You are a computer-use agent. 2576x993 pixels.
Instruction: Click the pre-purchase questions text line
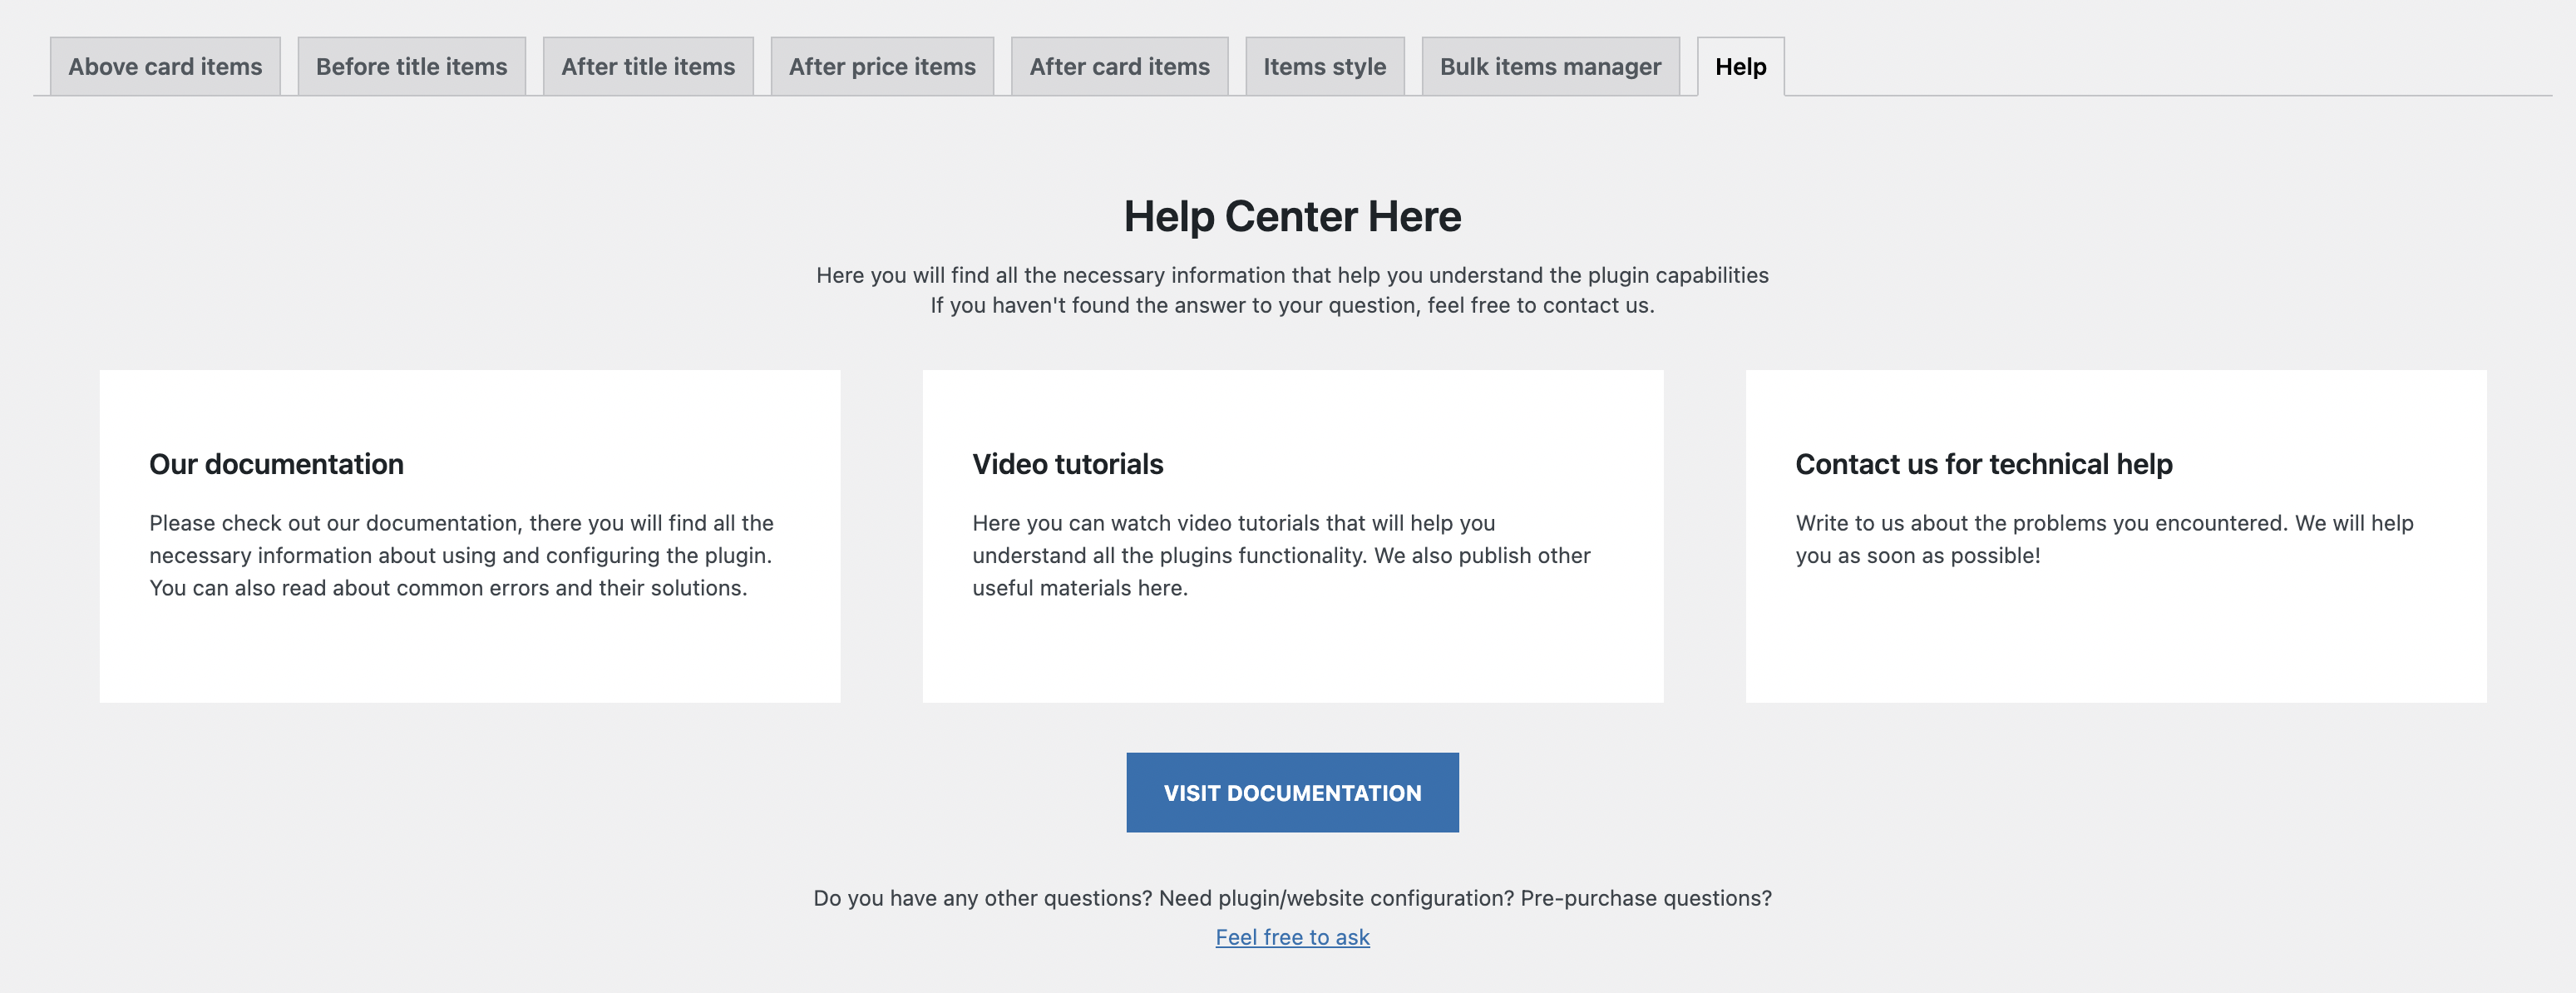(1292, 898)
